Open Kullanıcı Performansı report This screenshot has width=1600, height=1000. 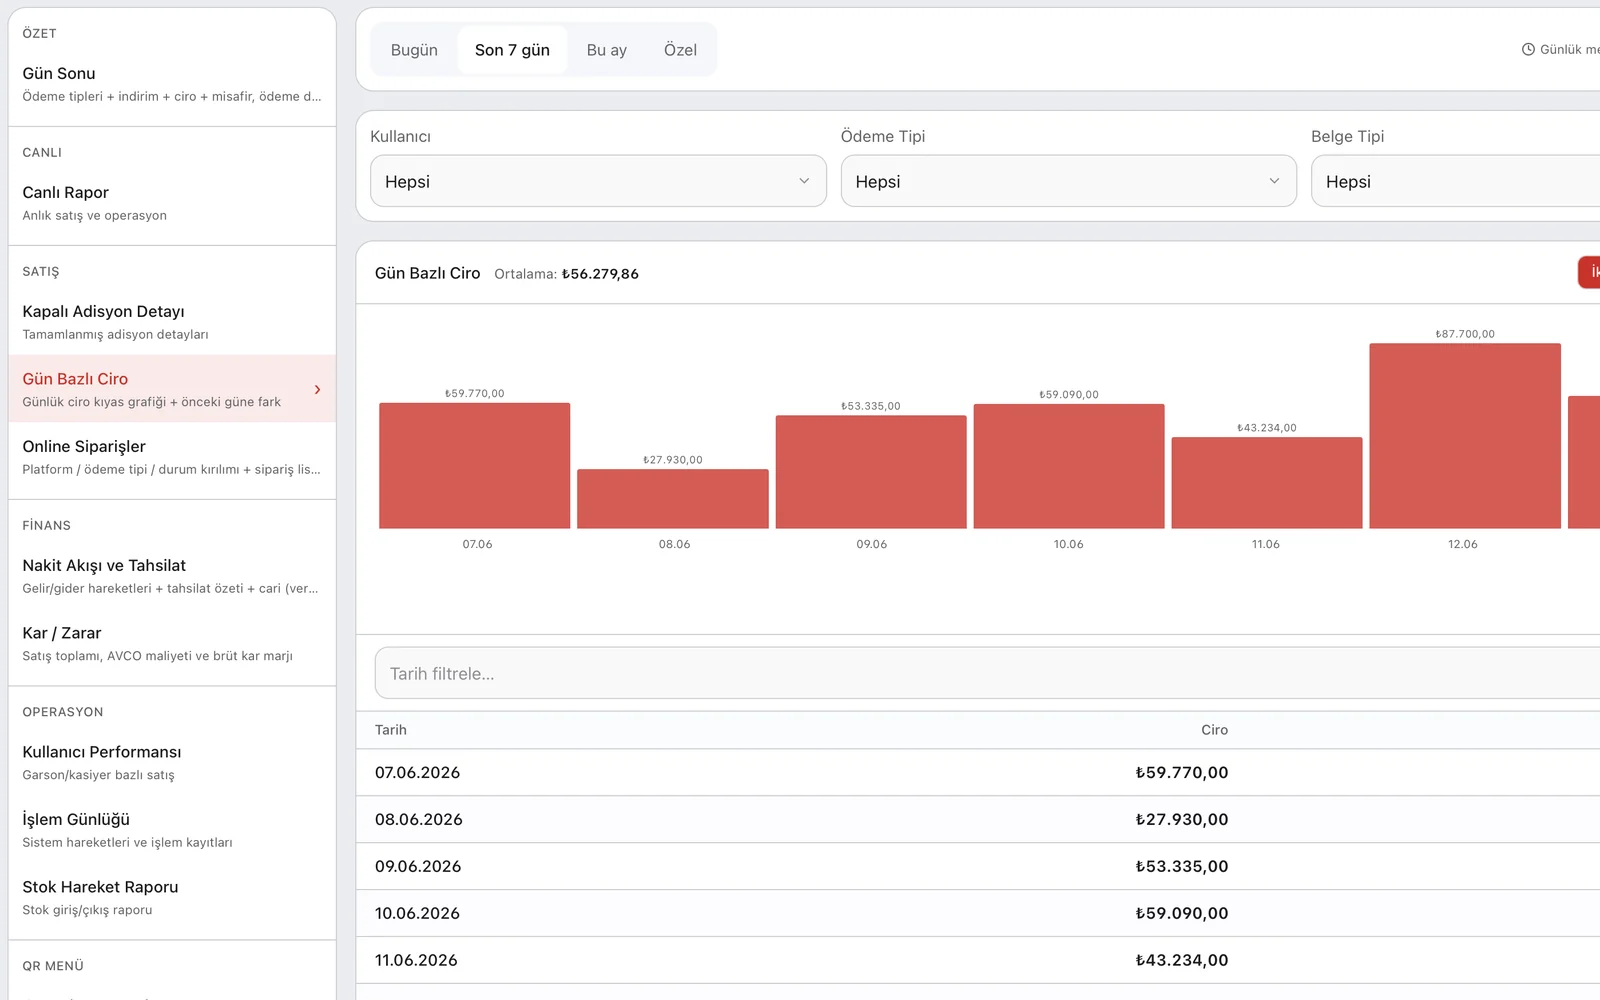(x=172, y=762)
